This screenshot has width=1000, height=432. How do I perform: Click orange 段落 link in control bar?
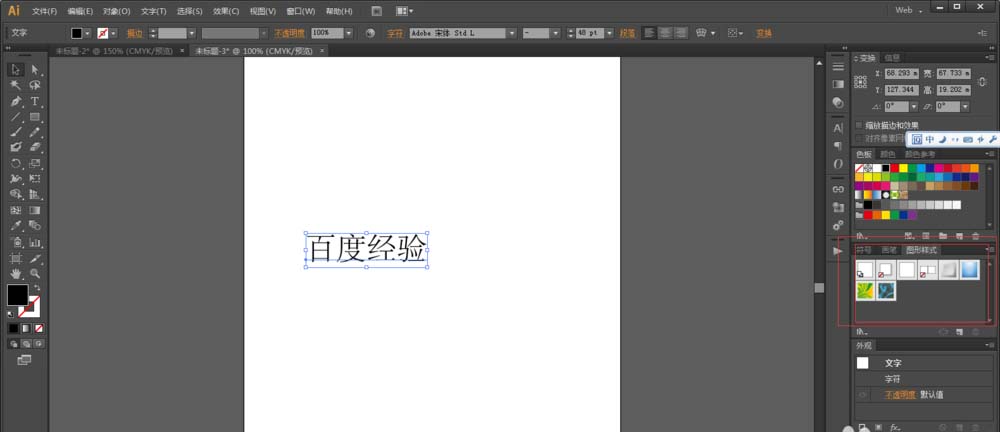628,33
